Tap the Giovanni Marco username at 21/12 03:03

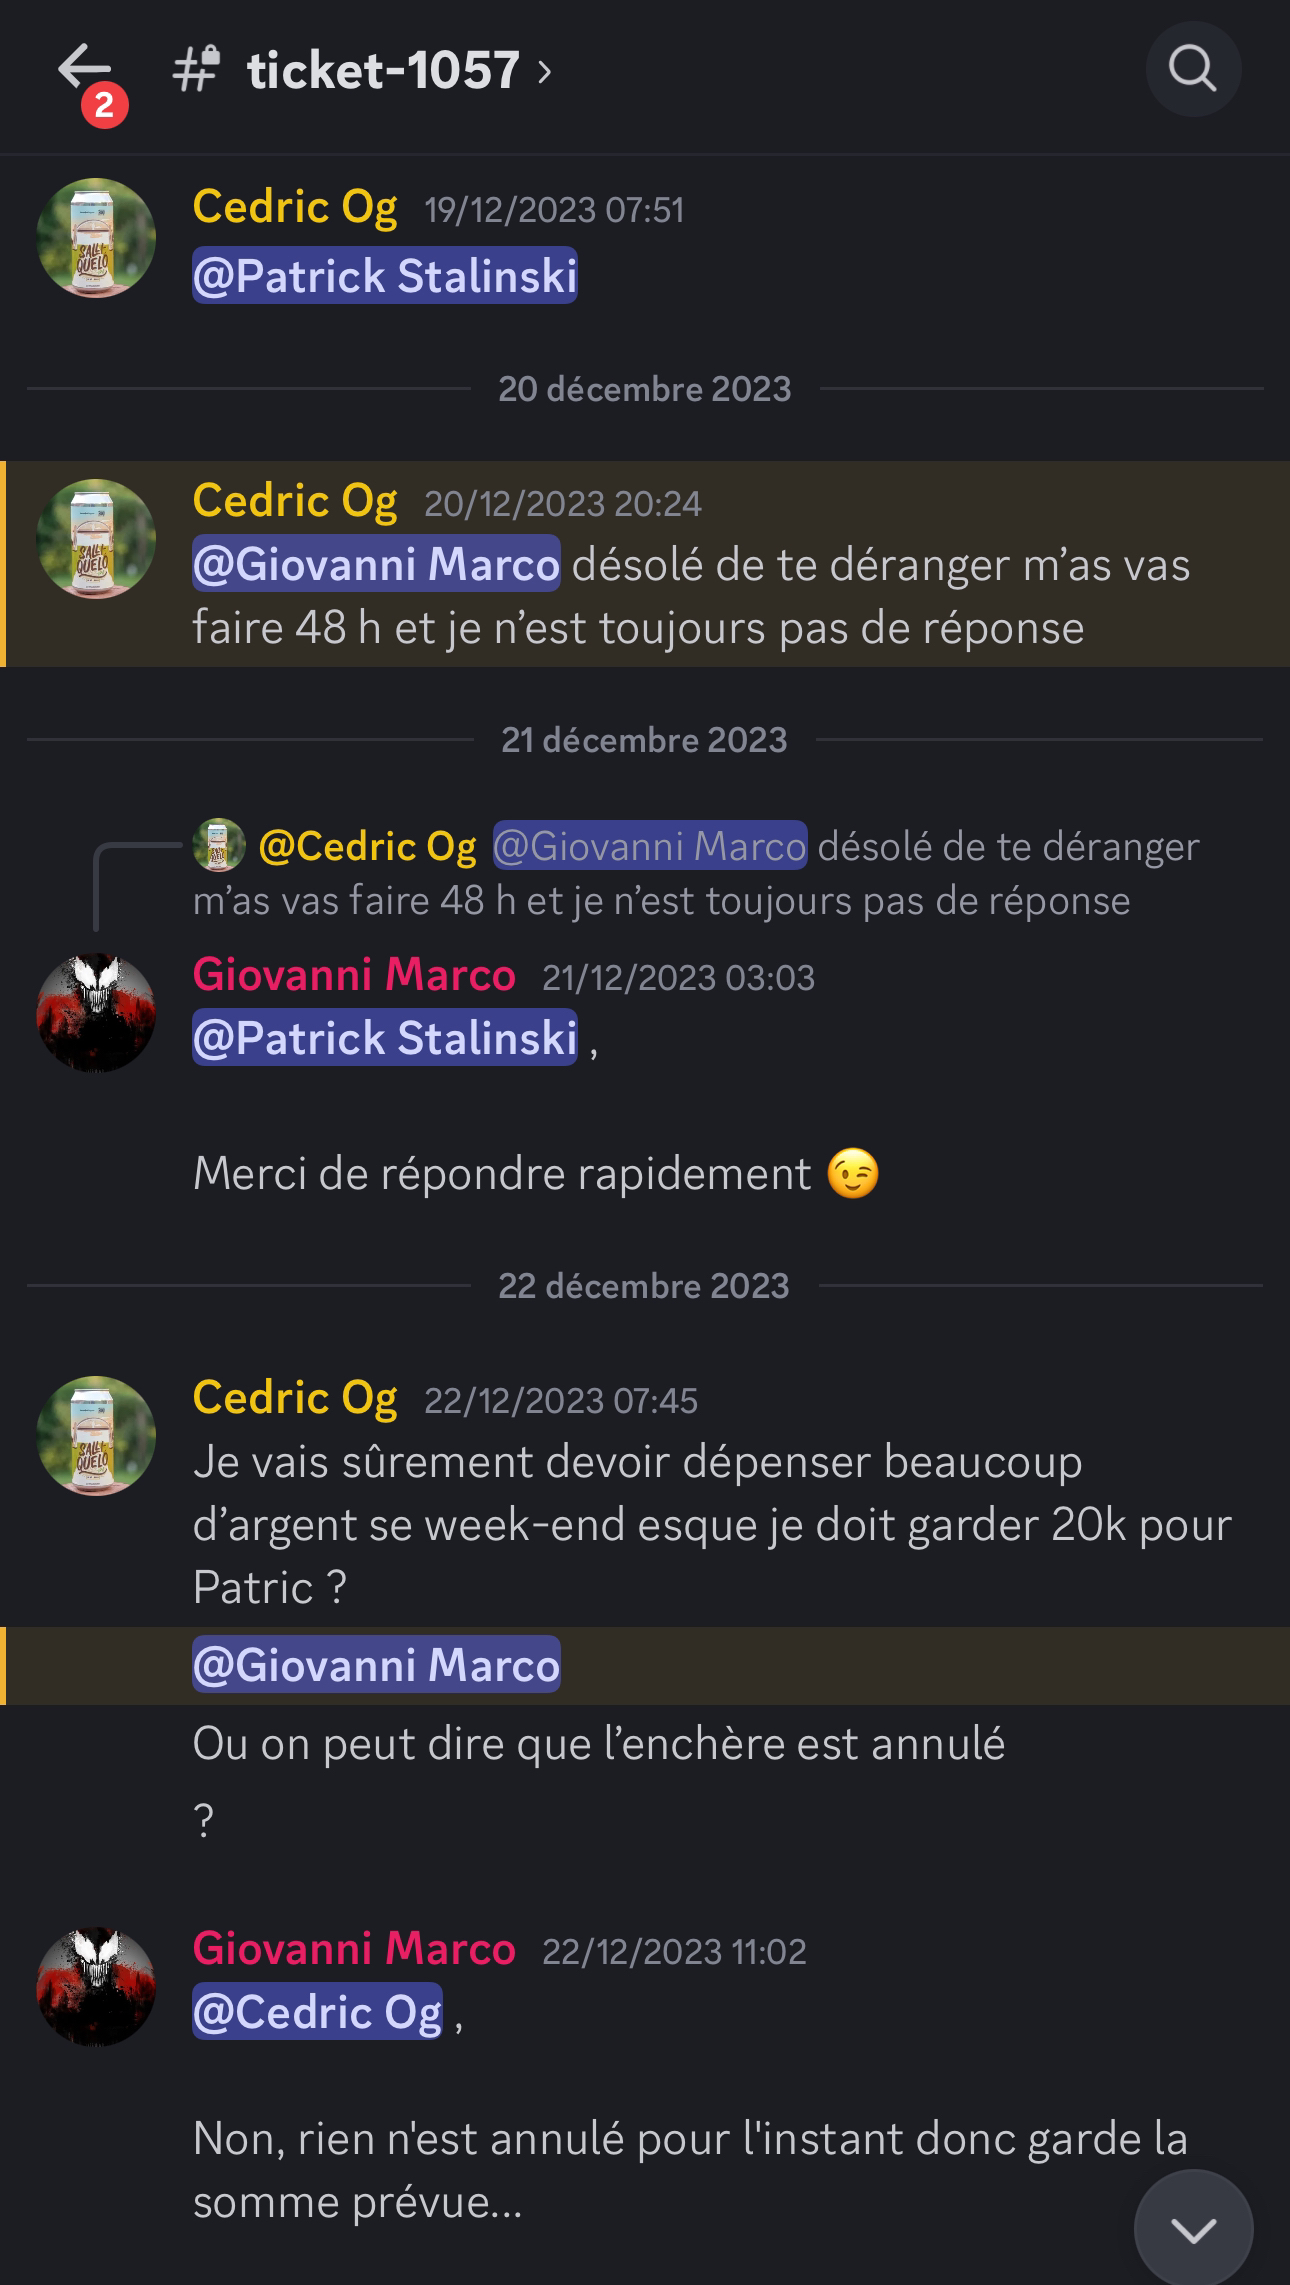point(354,974)
